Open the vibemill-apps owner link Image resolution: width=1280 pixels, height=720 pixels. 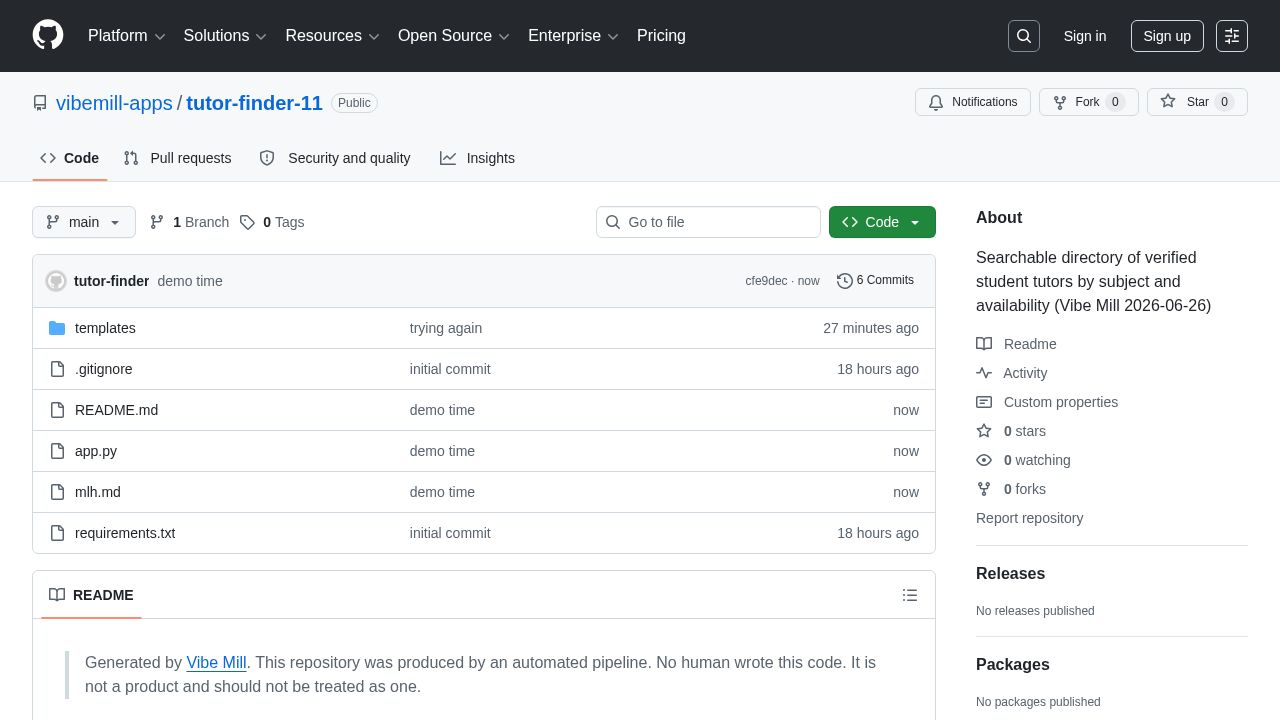[x=114, y=103]
